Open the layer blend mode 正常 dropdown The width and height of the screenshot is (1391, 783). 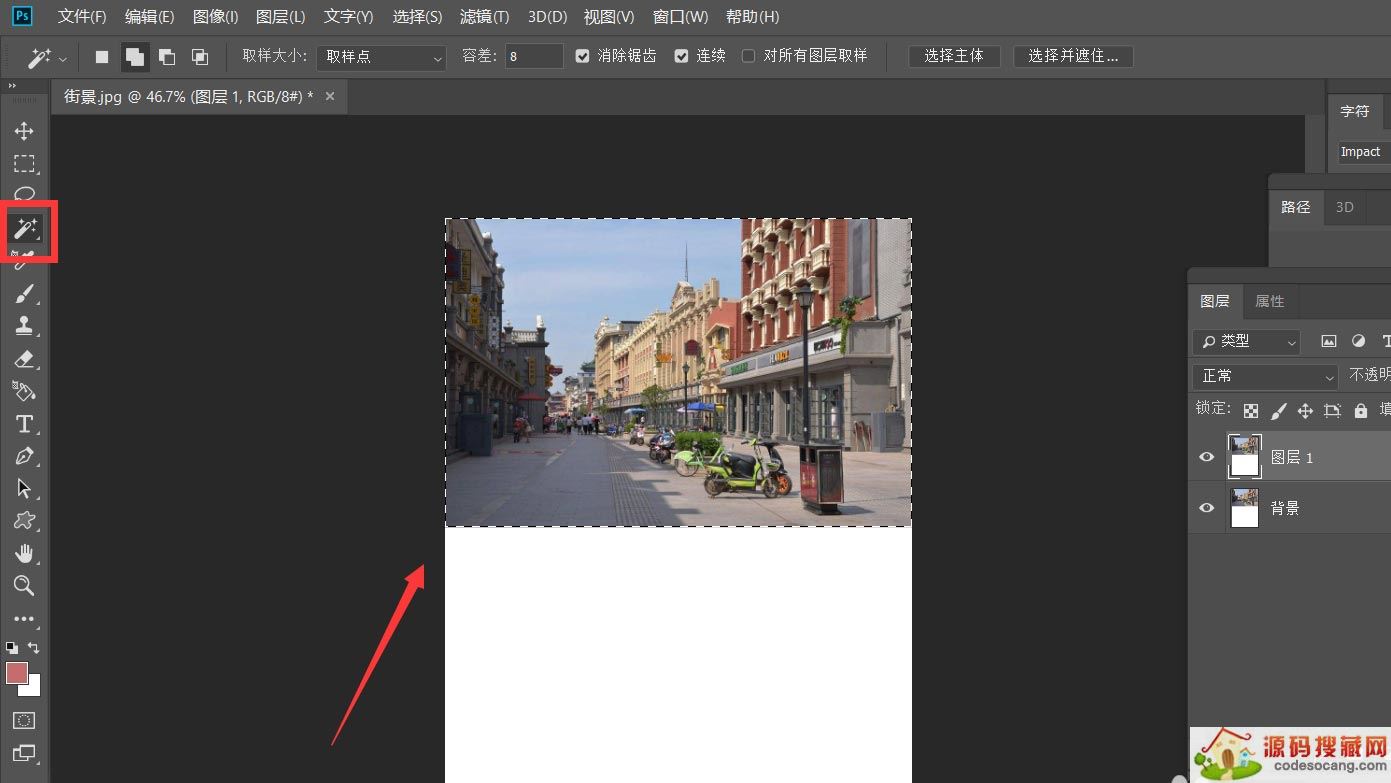(x=1264, y=376)
